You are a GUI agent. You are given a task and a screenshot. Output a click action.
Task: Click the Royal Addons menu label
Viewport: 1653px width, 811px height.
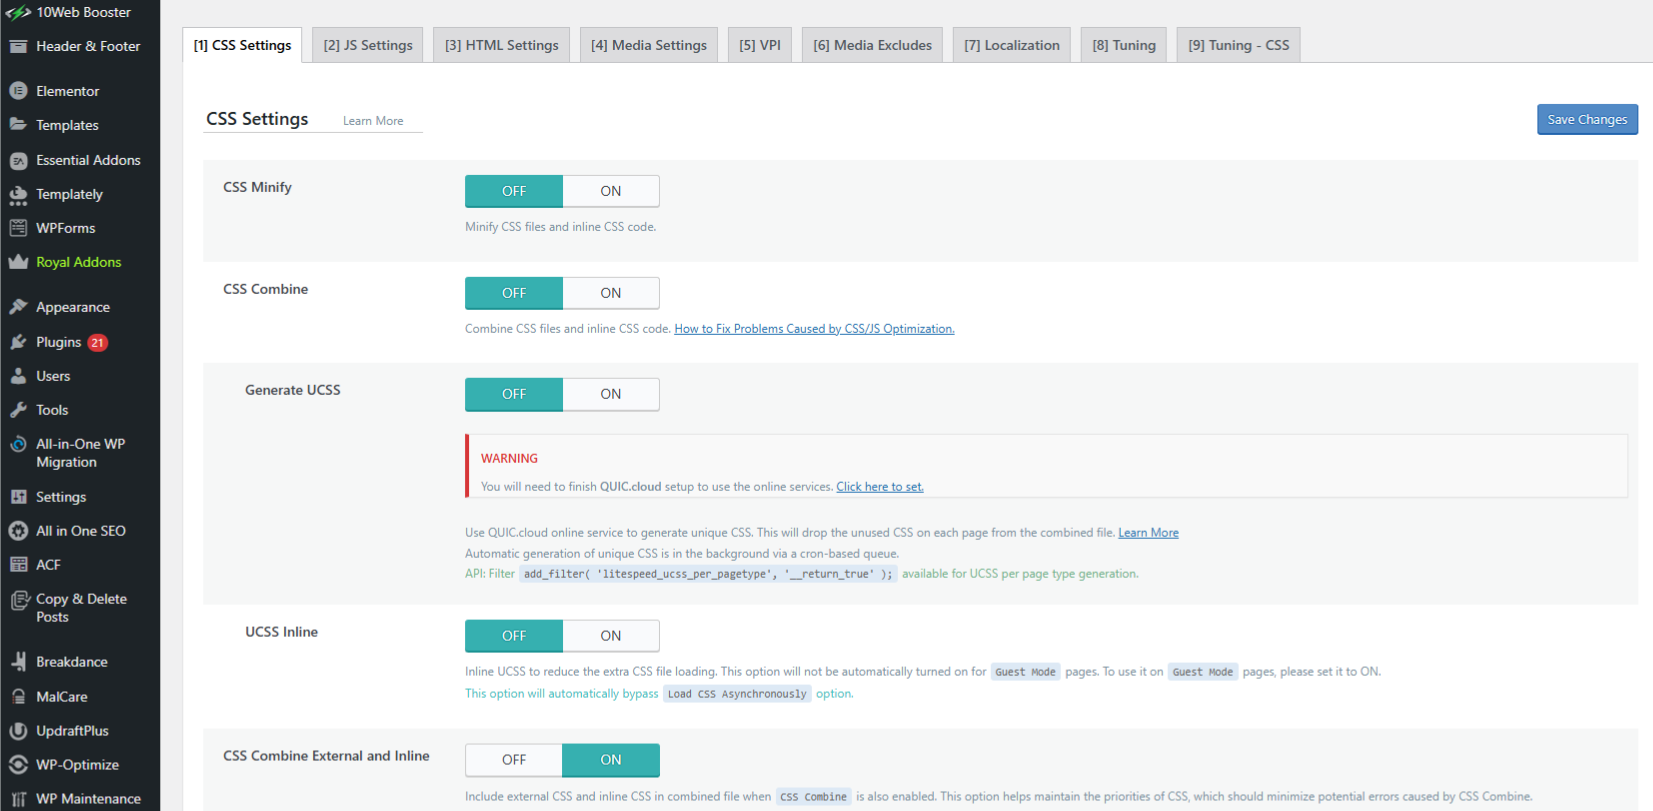pyautogui.click(x=79, y=262)
